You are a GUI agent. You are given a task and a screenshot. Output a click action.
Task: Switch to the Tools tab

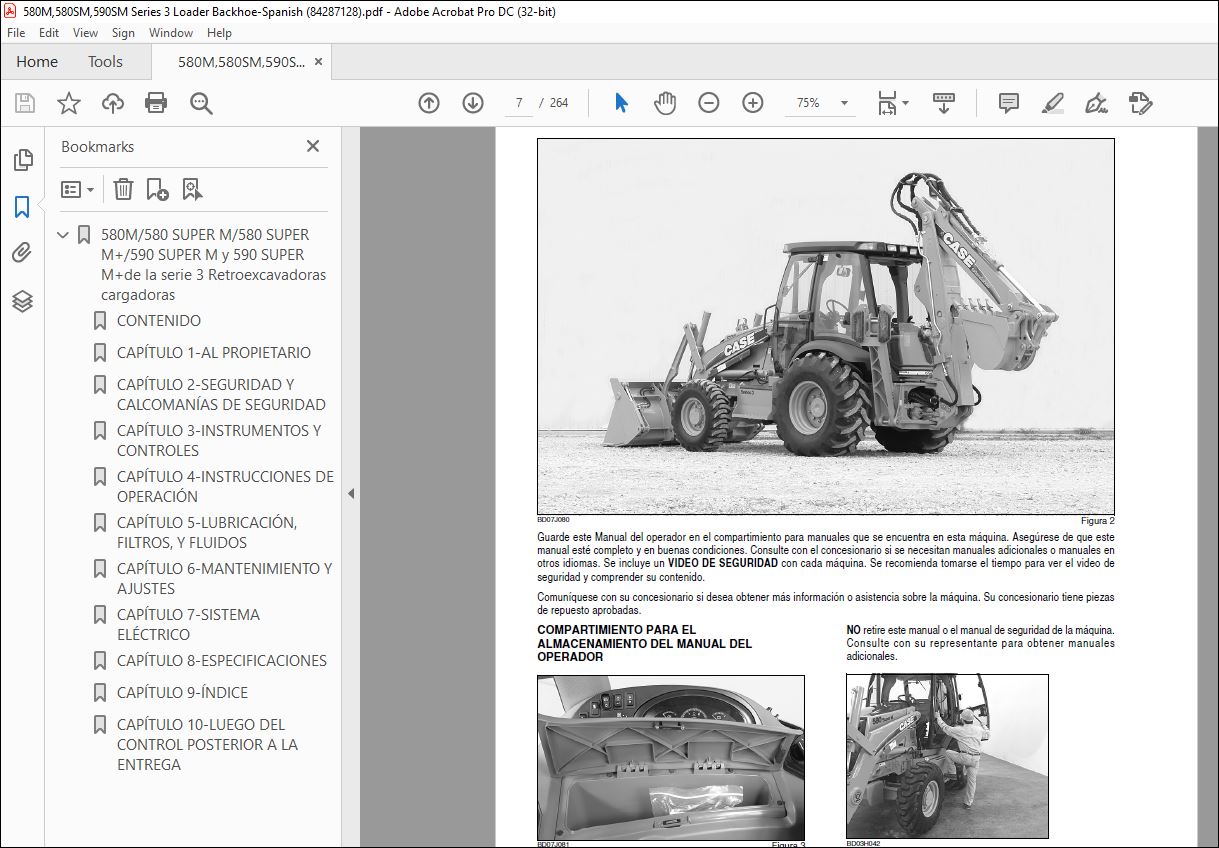click(105, 62)
